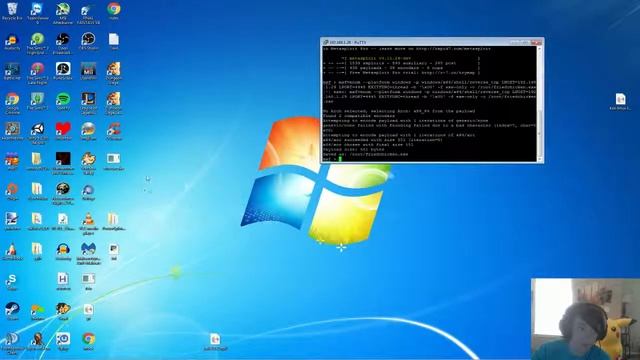Select the Spotify desktop shortcut
640x360 pixels.
pyautogui.click(x=63, y=101)
